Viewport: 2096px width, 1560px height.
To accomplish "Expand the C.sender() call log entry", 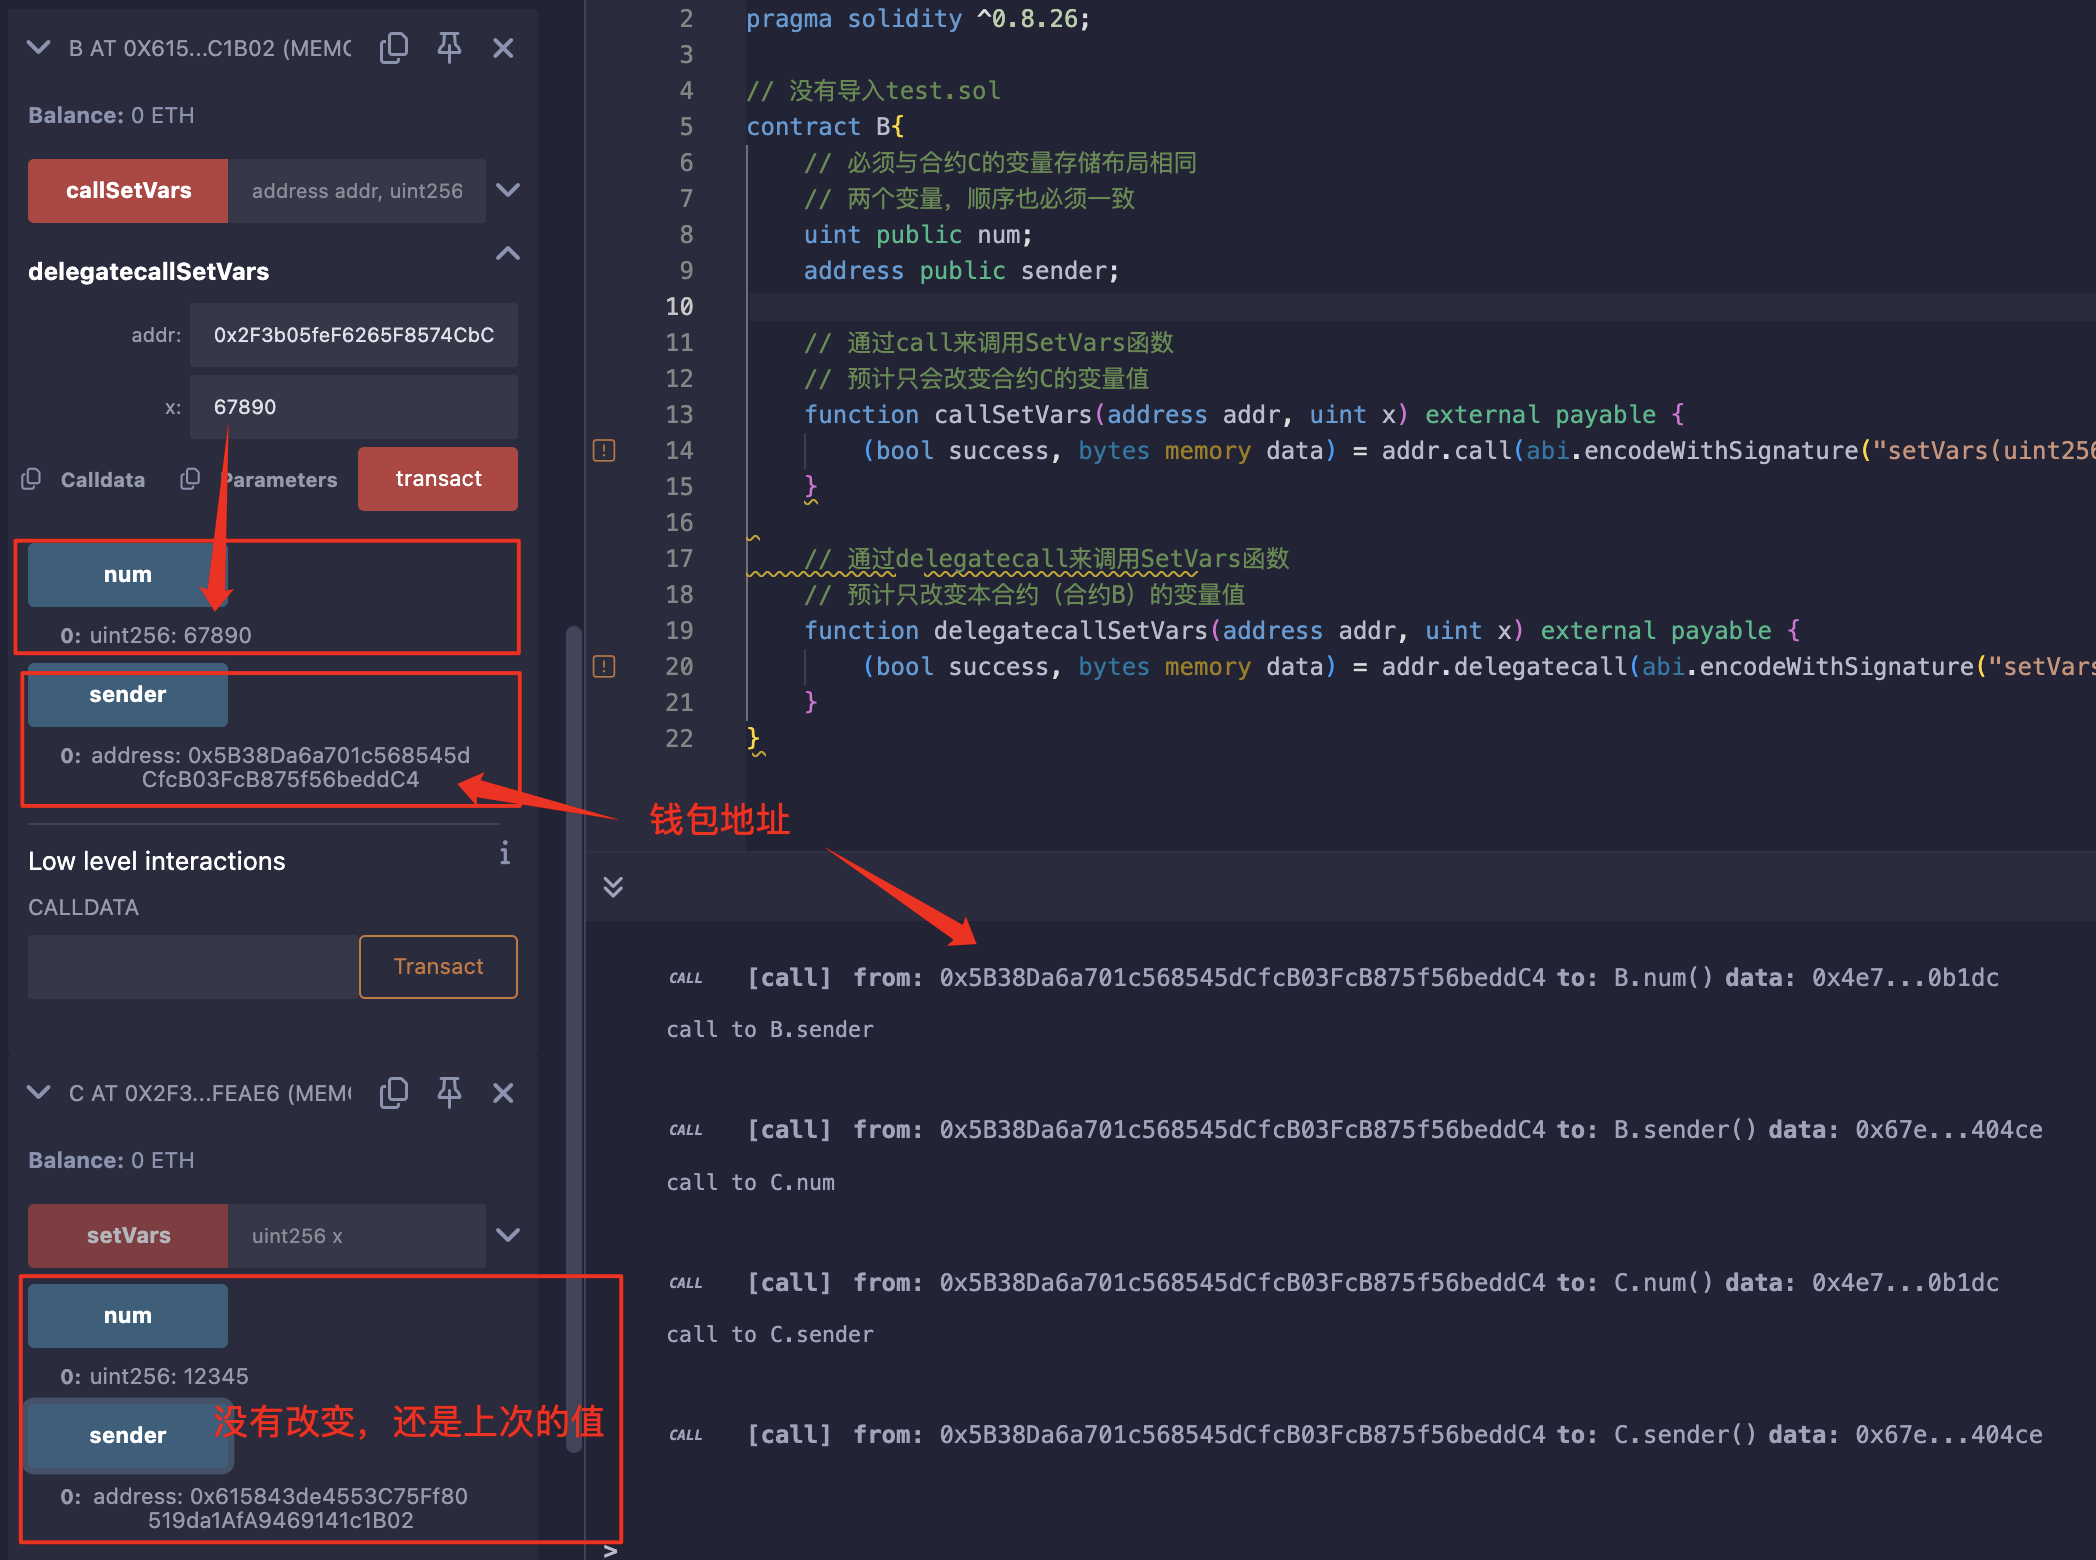I will (x=1355, y=1435).
